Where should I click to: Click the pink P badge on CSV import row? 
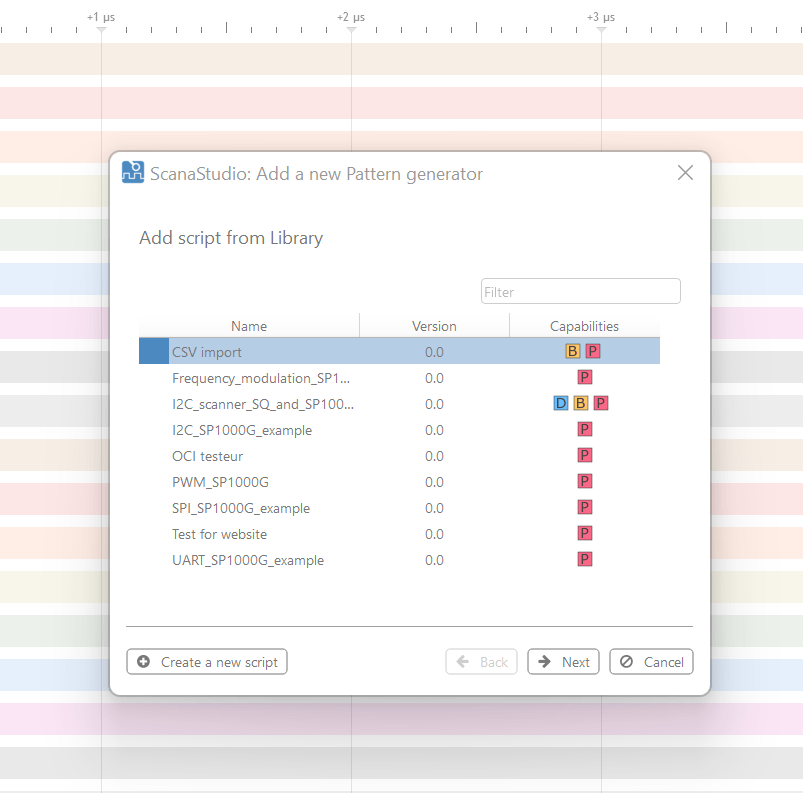(x=593, y=351)
